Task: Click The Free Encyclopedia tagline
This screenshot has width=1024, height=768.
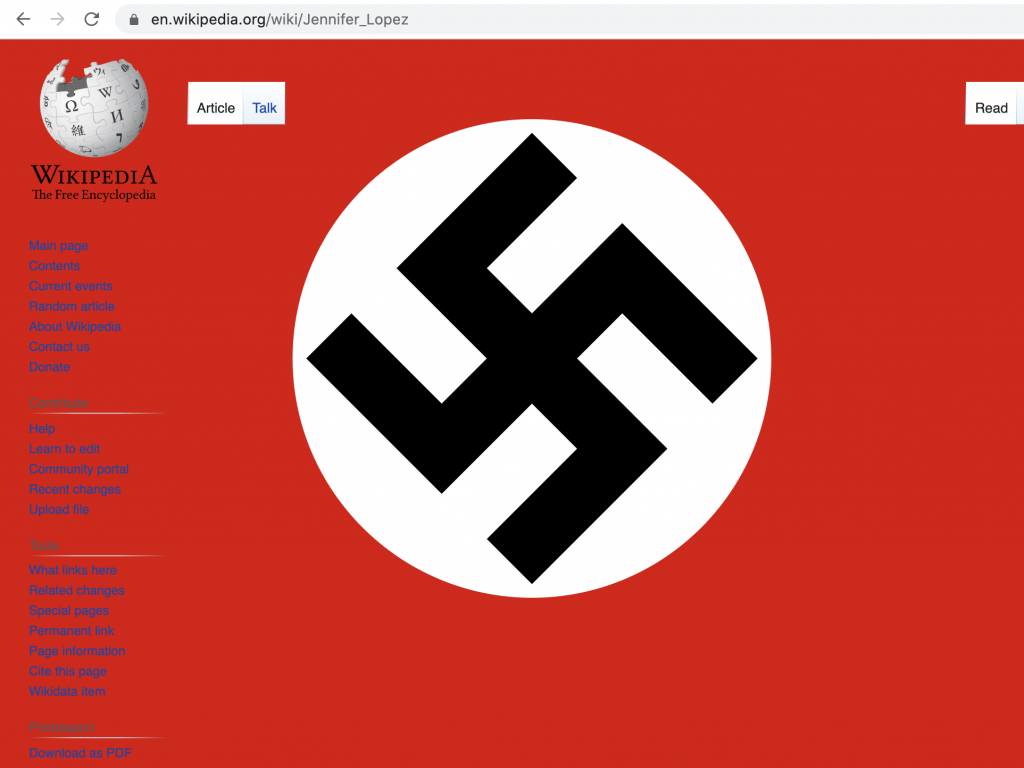Action: (94, 195)
